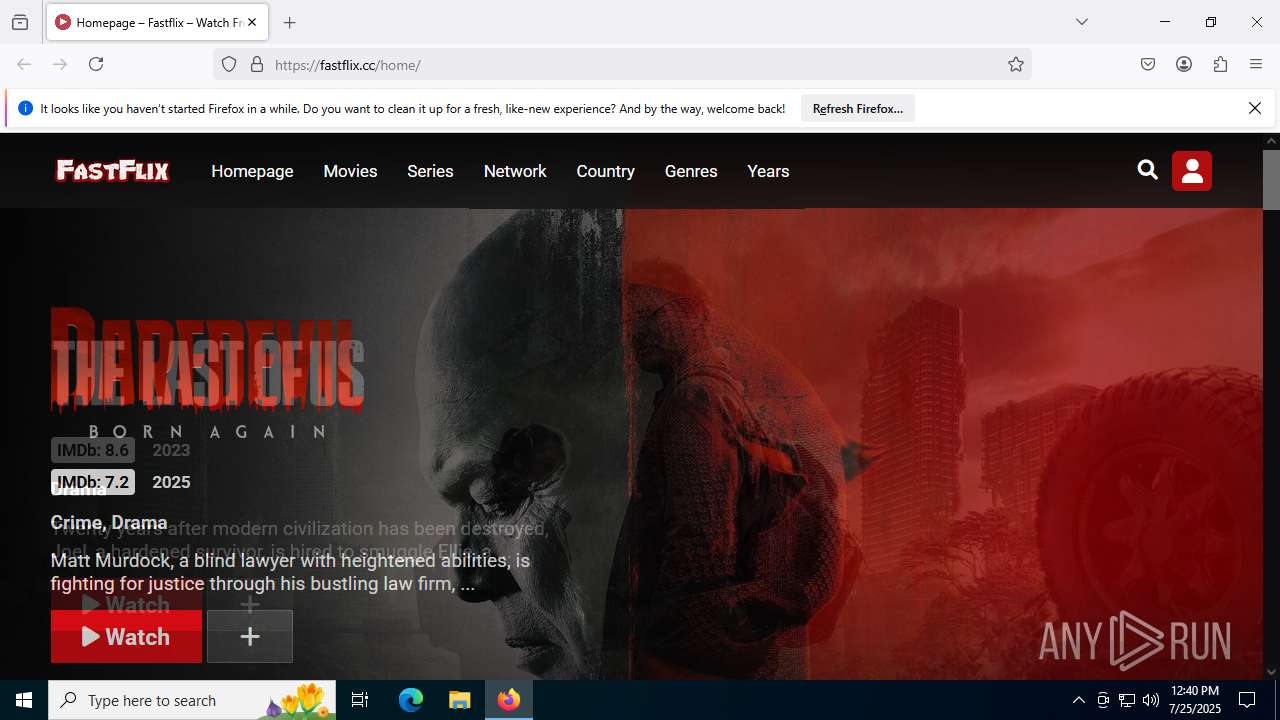This screenshot has width=1280, height=720.
Task: Add the show to list with plus
Action: (250, 637)
